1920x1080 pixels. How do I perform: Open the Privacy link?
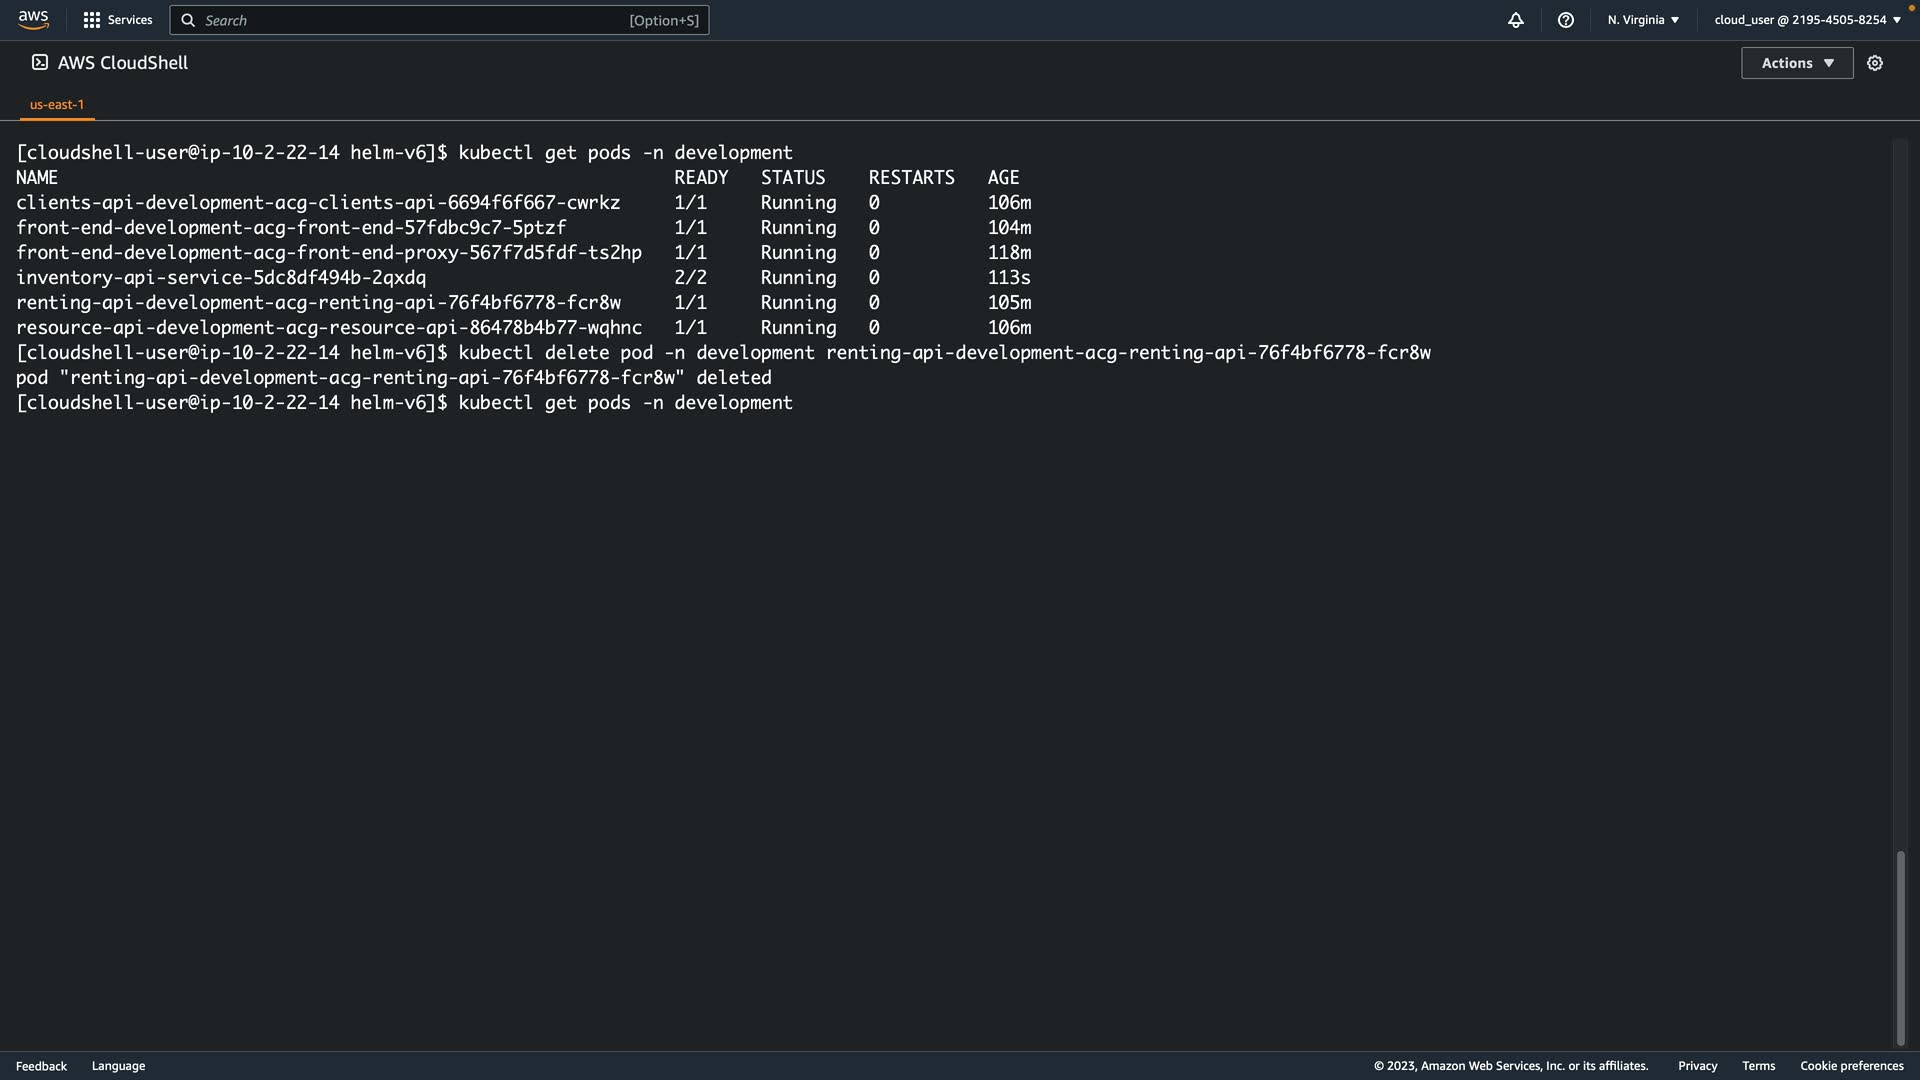1697,1066
